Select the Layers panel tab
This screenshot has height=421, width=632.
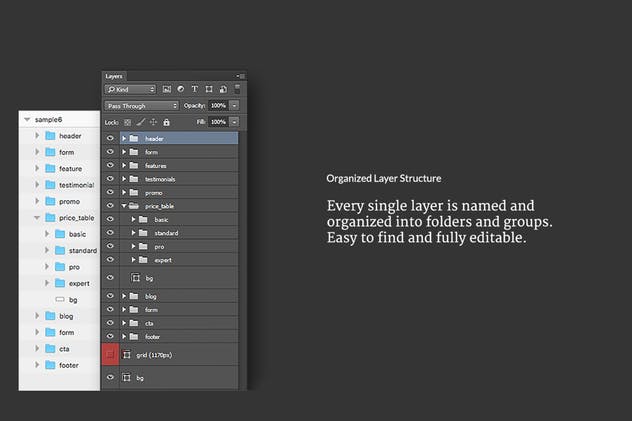114,75
